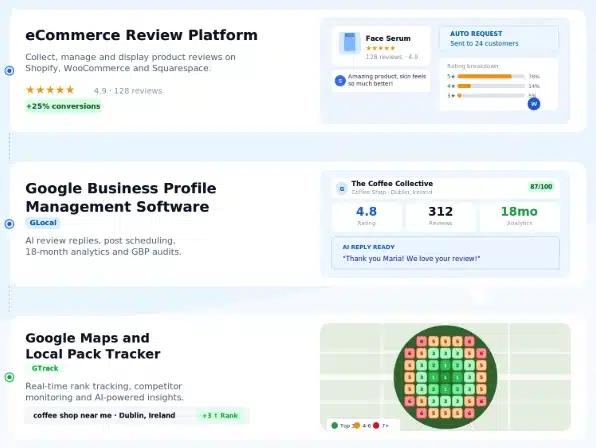This screenshot has width=596, height=448.
Task: Click the red 7+ legend dot
Action: 376,426
